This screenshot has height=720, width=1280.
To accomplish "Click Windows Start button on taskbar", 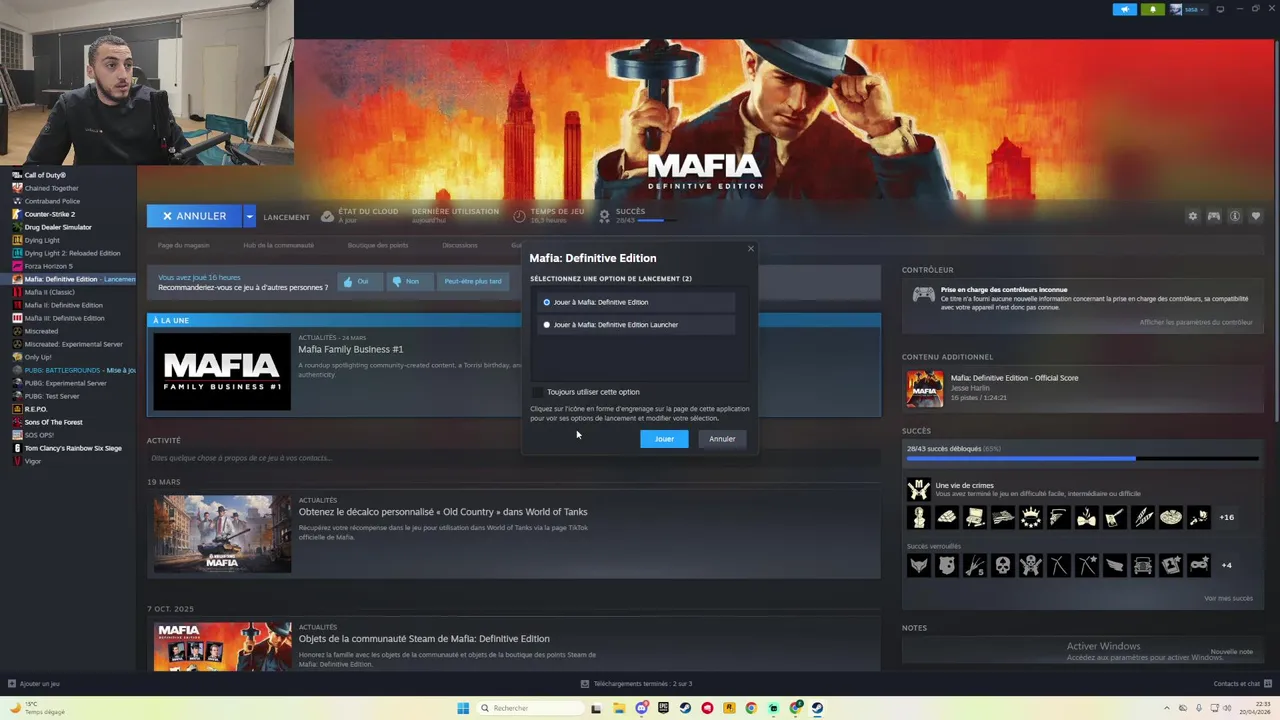I will (463, 708).
